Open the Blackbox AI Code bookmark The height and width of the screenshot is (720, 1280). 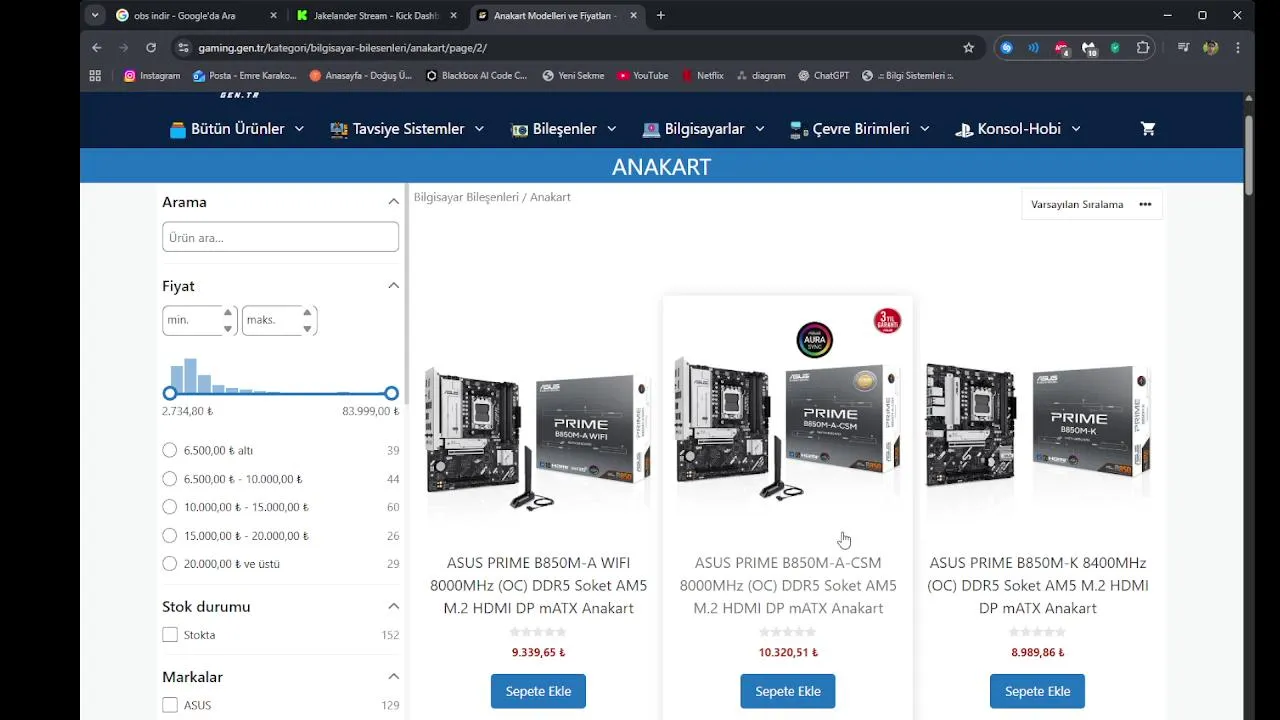pos(476,75)
